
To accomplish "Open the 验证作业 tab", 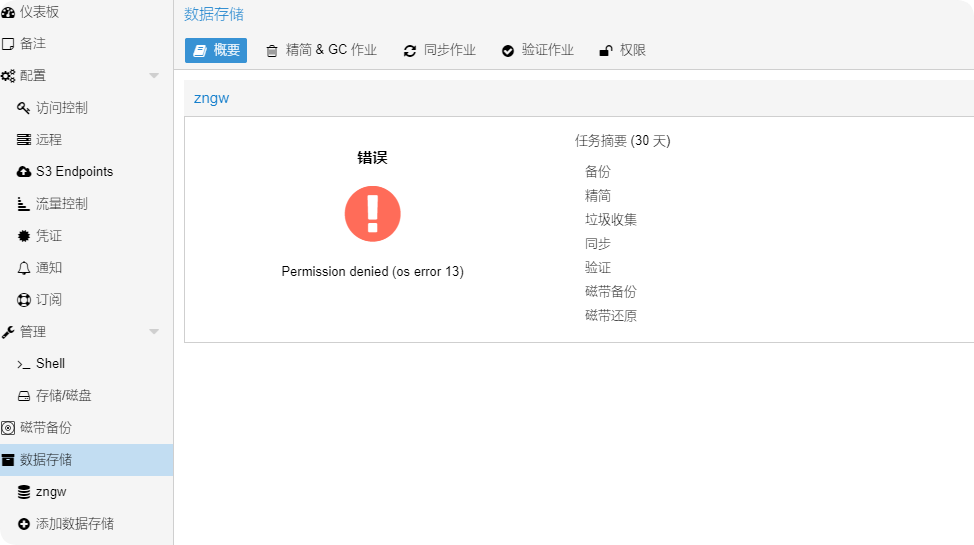I will pos(537,50).
